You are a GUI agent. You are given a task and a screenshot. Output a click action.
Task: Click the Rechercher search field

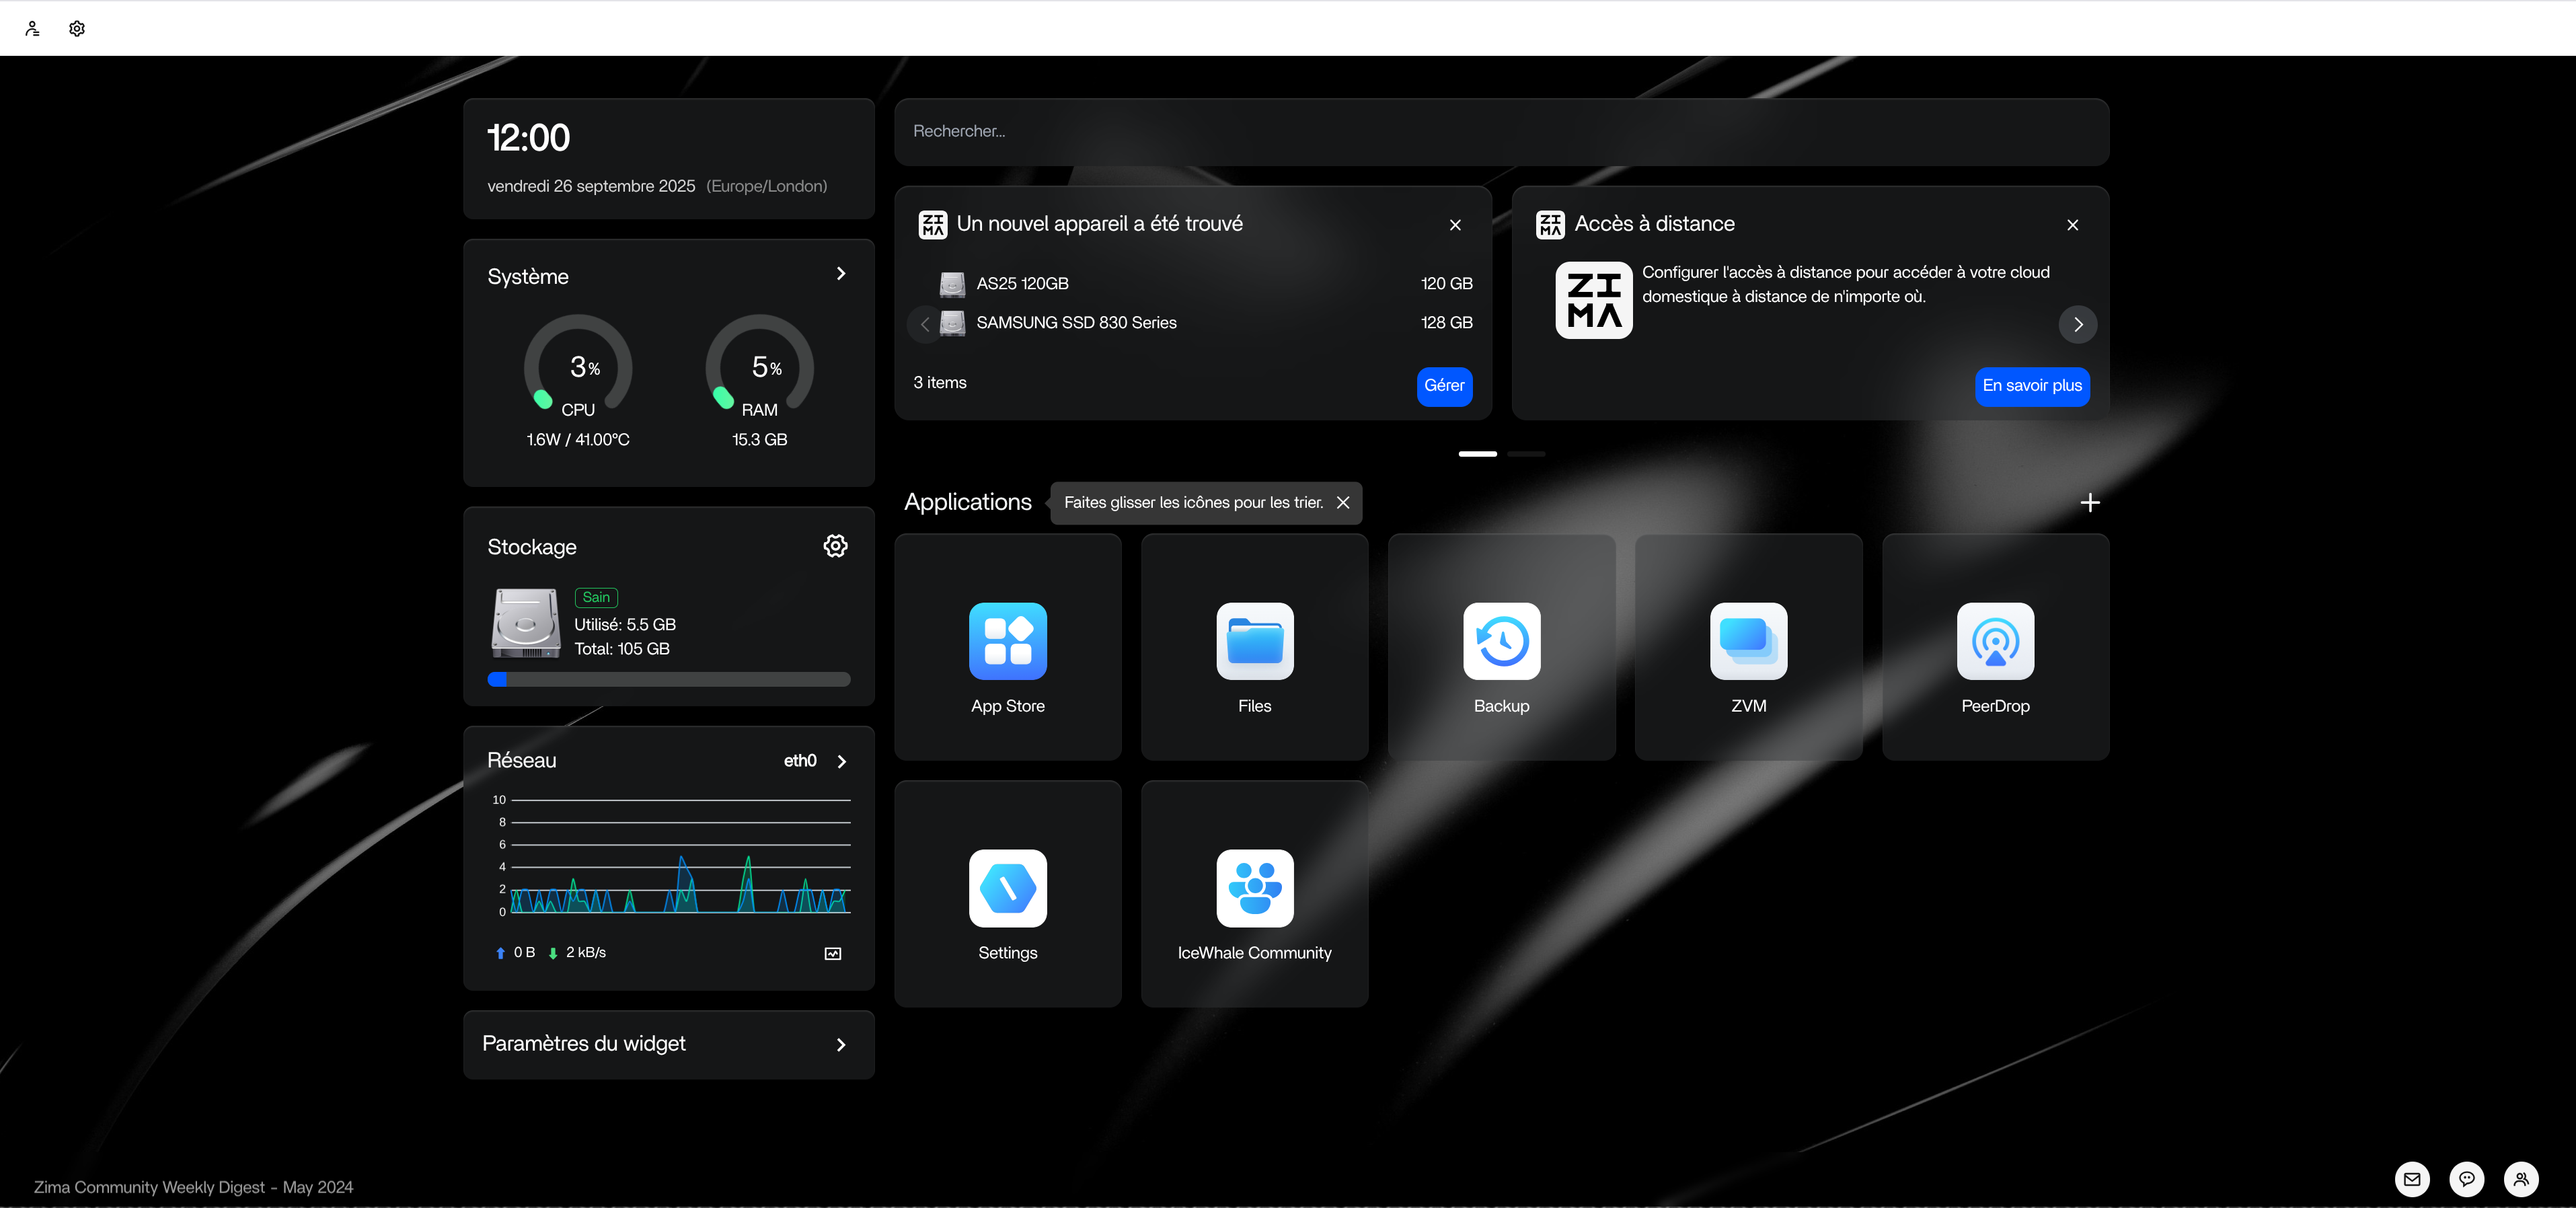click(x=1500, y=132)
